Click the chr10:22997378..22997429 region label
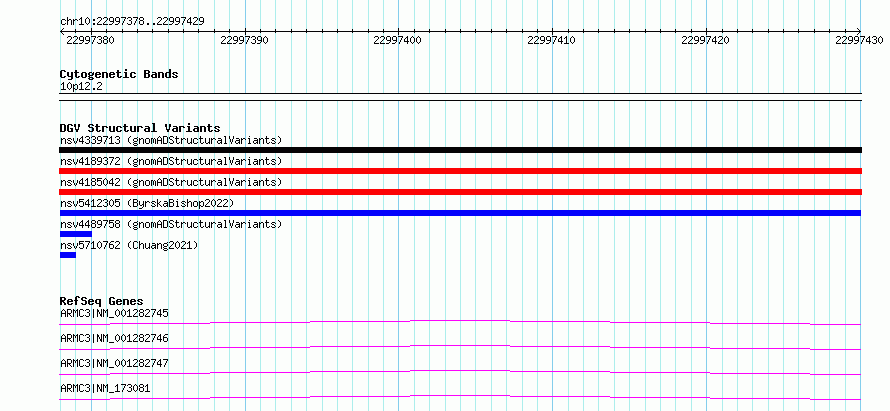The height and width of the screenshot is (411, 890). [x=132, y=22]
